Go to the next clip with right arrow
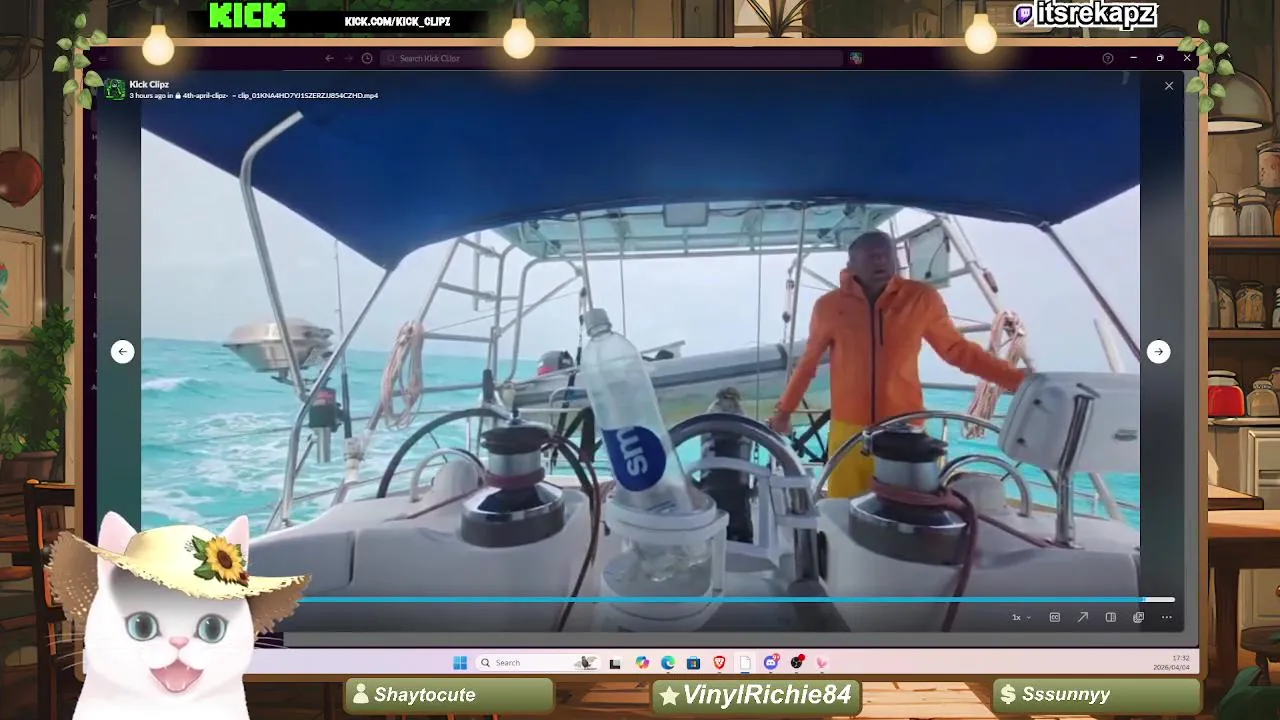The height and width of the screenshot is (720, 1280). point(1158,351)
